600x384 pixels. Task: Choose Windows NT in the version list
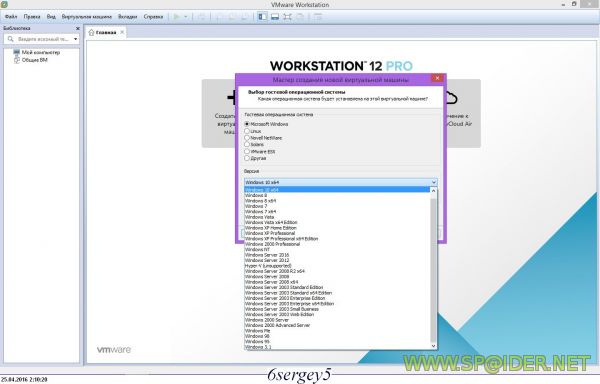point(337,249)
